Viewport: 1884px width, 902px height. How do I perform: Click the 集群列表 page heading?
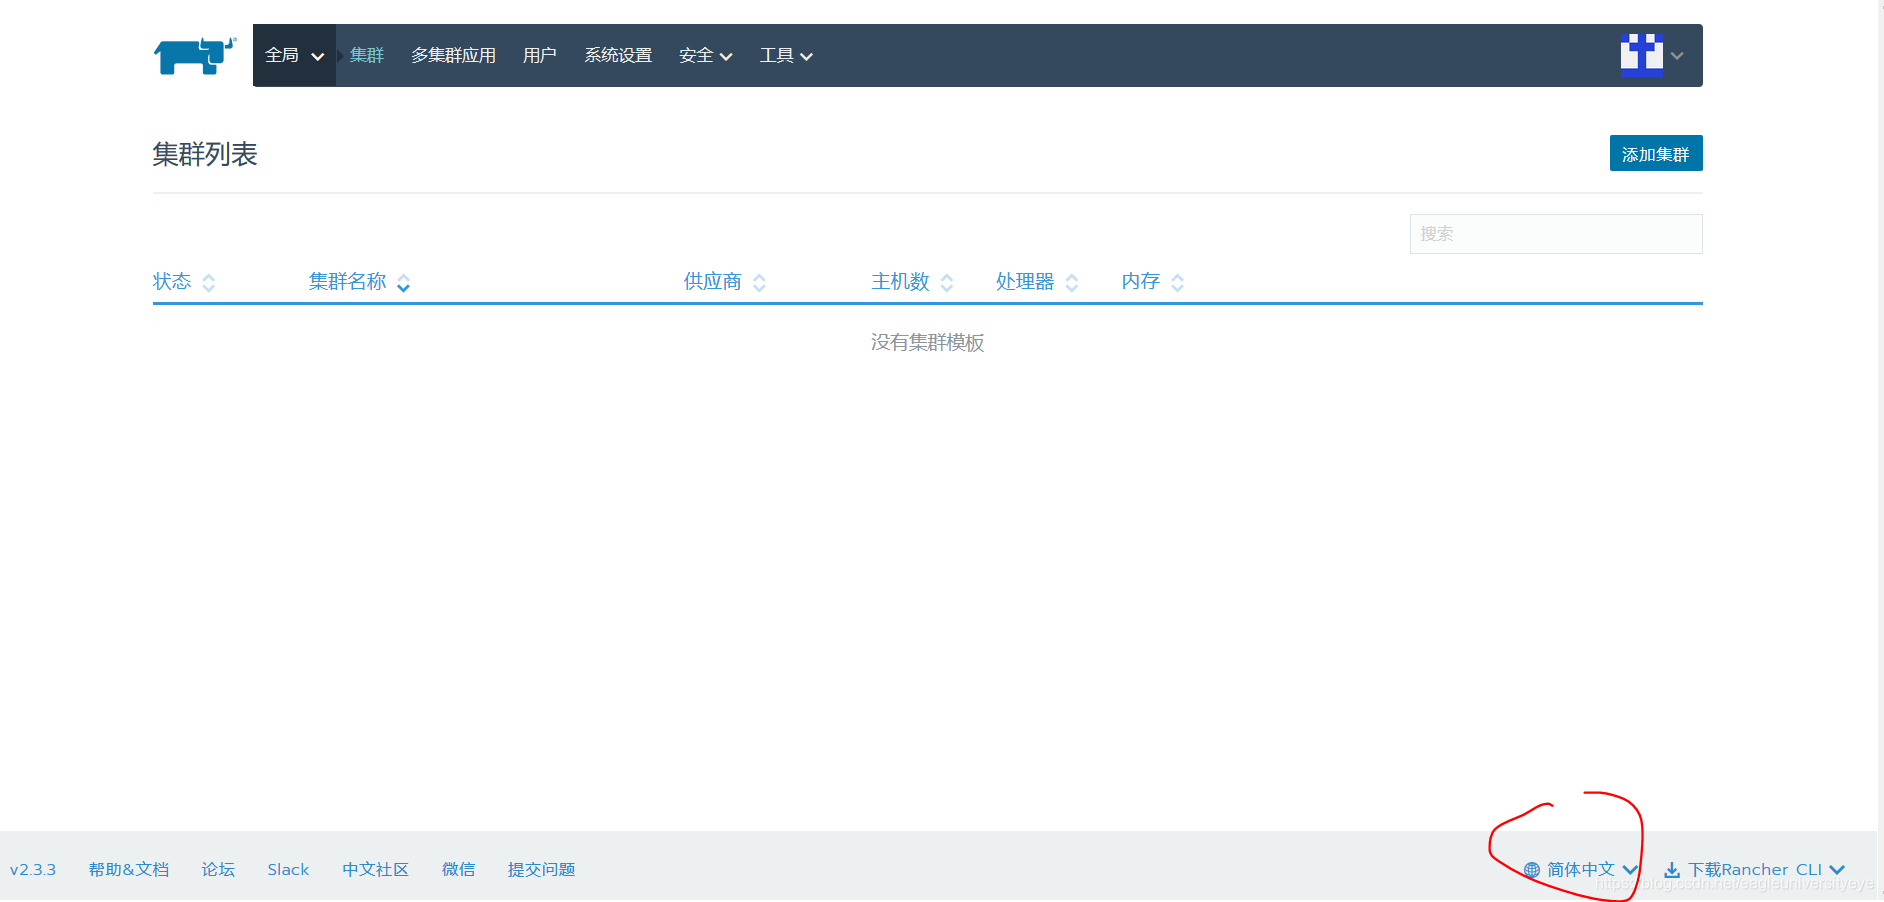[x=205, y=154]
